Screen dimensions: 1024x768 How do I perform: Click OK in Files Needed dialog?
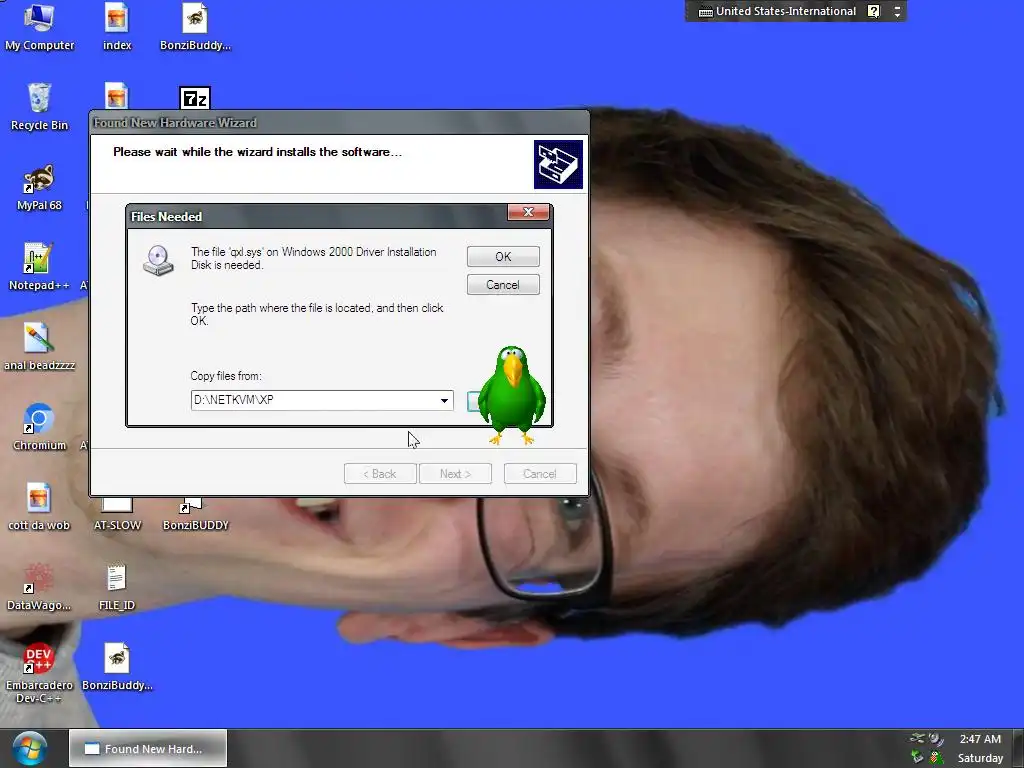coord(503,257)
